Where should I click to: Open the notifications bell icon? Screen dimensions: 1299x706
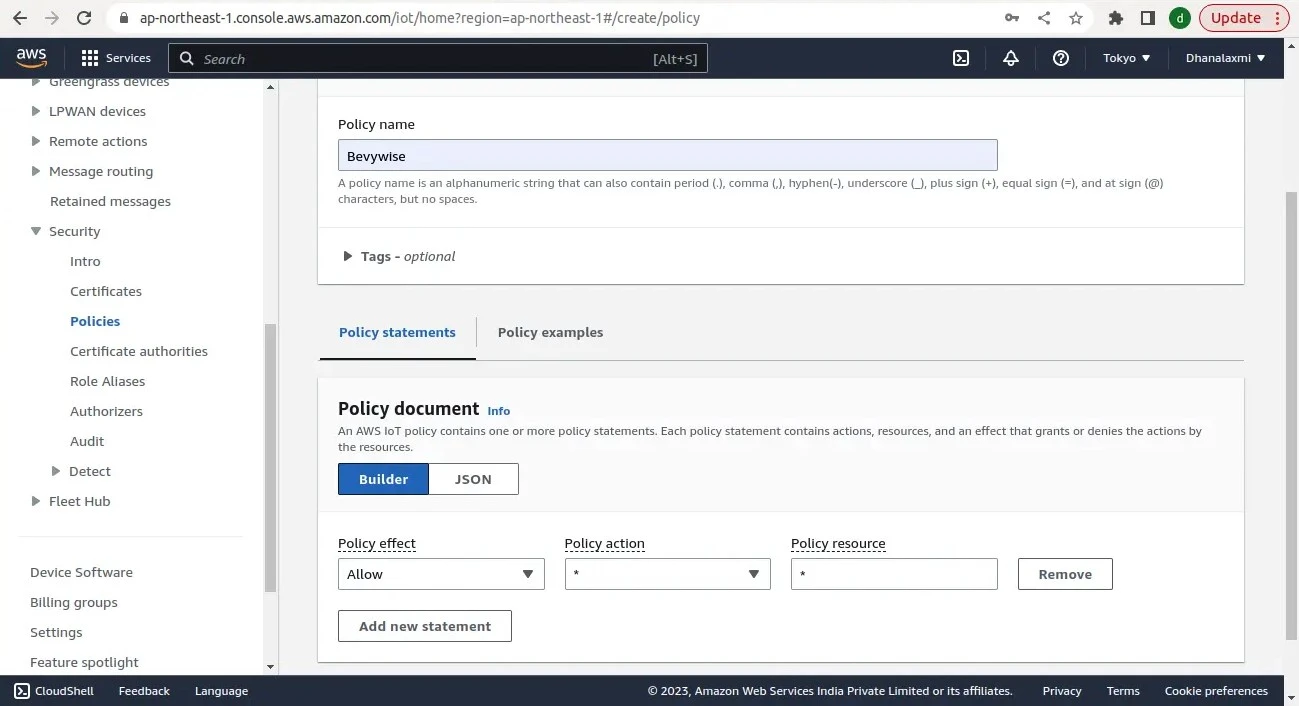[1011, 58]
